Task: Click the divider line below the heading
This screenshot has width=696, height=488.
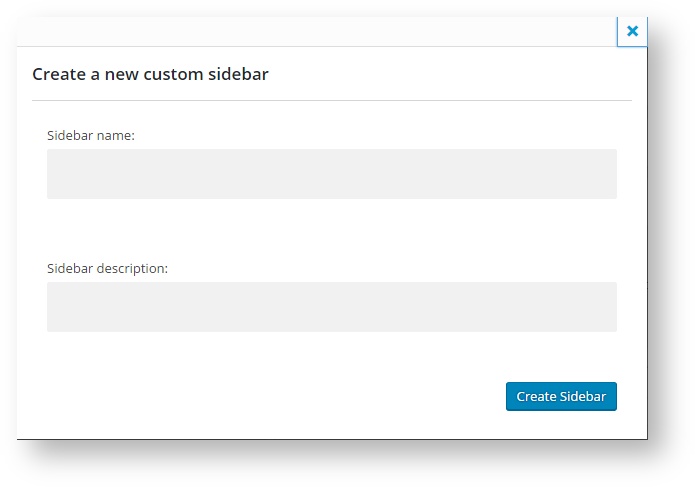Action: click(x=331, y=101)
